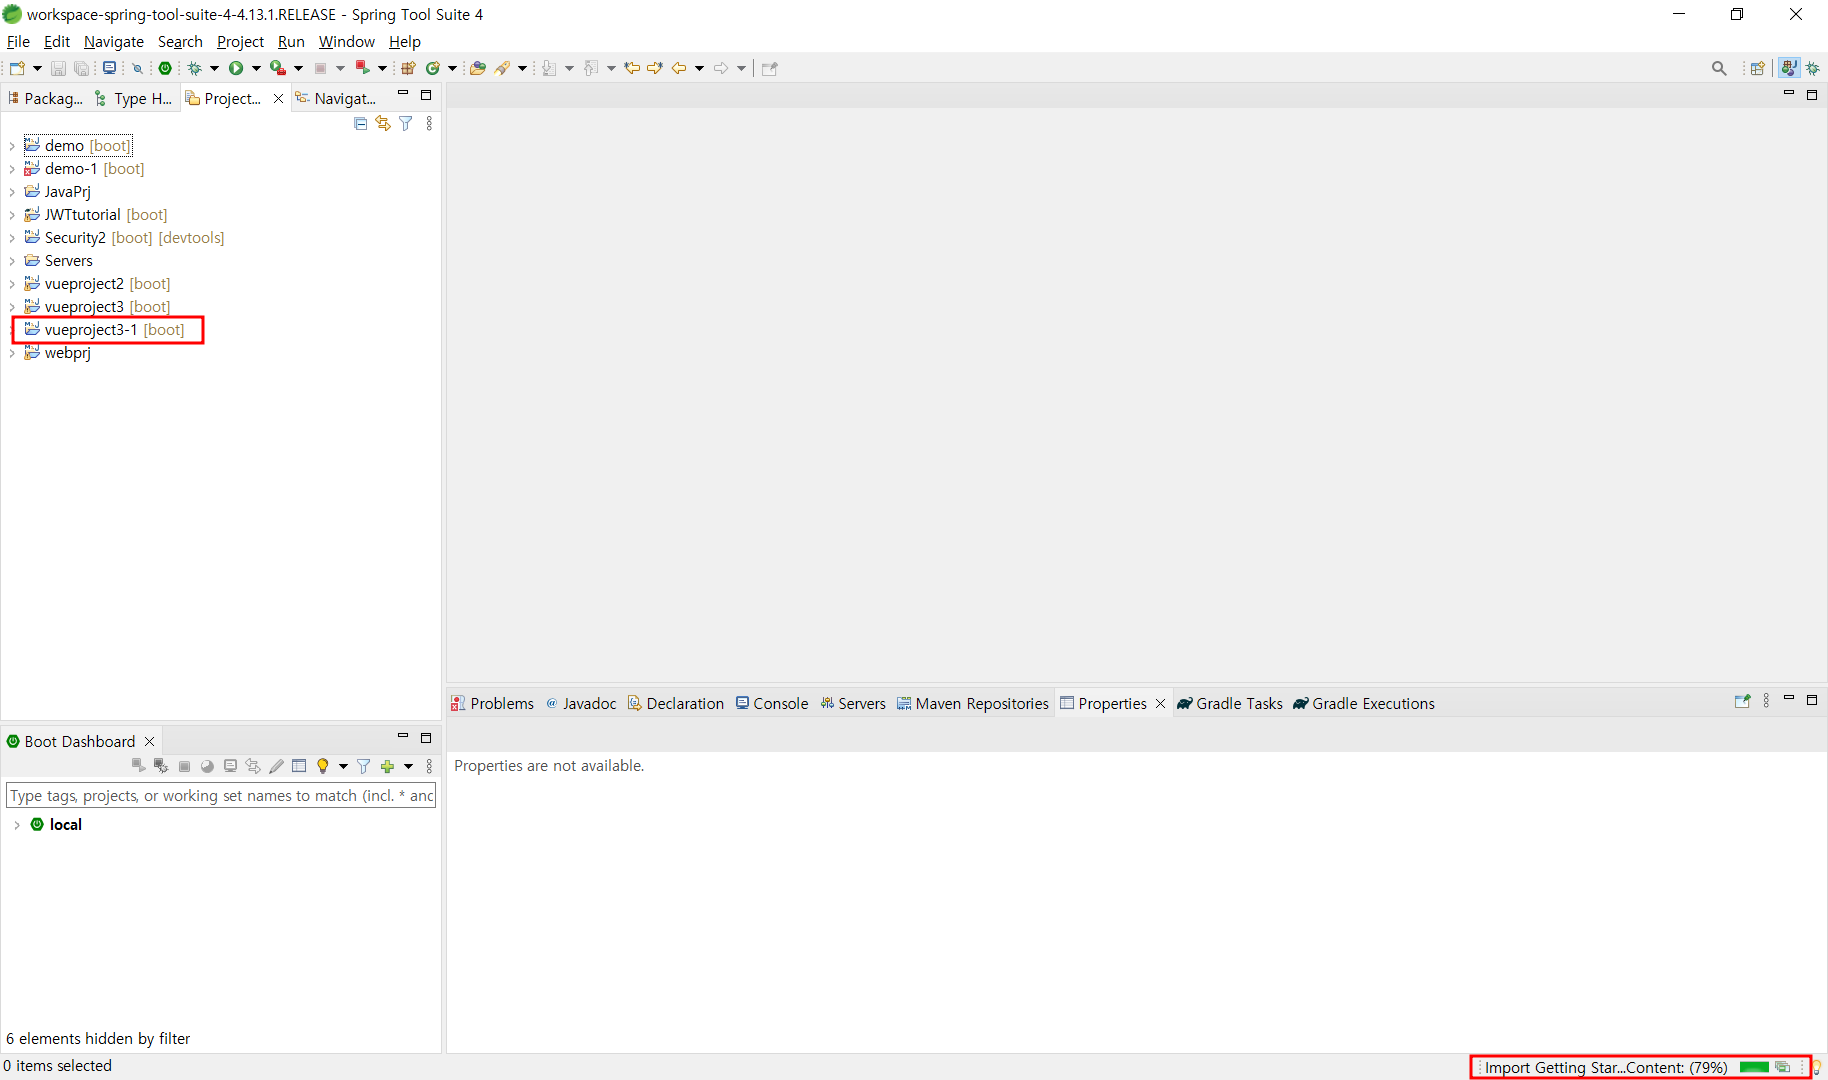This screenshot has height=1080, width=1828.
Task: Switch to the Debug perspective button
Action: pos(1813,68)
